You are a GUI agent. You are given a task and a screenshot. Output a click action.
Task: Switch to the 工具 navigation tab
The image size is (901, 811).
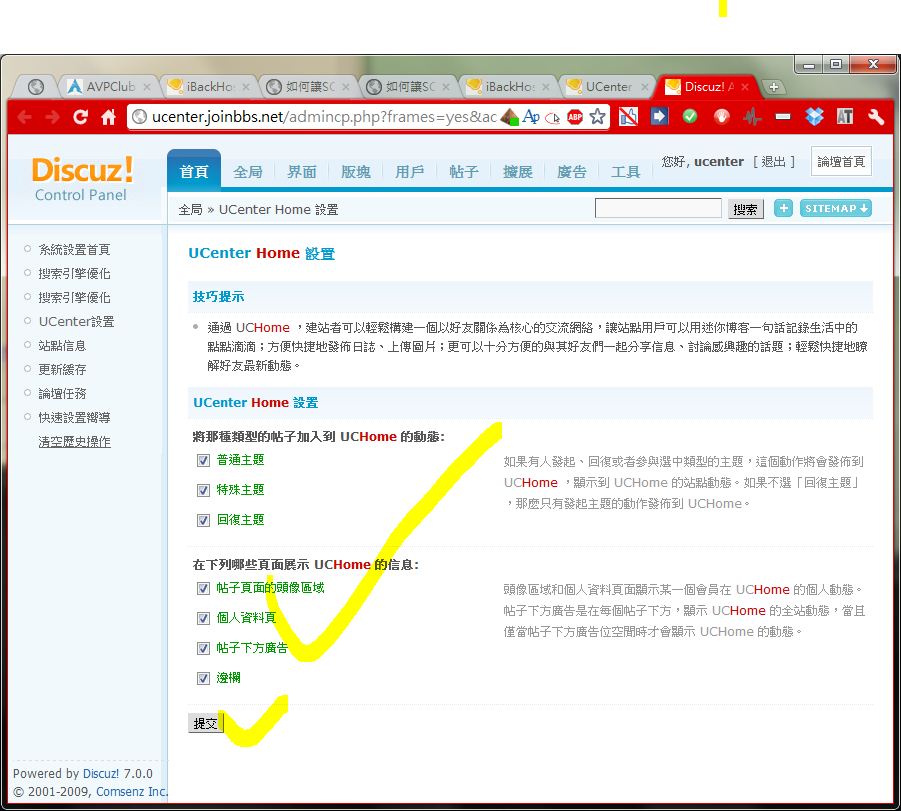pyautogui.click(x=626, y=172)
